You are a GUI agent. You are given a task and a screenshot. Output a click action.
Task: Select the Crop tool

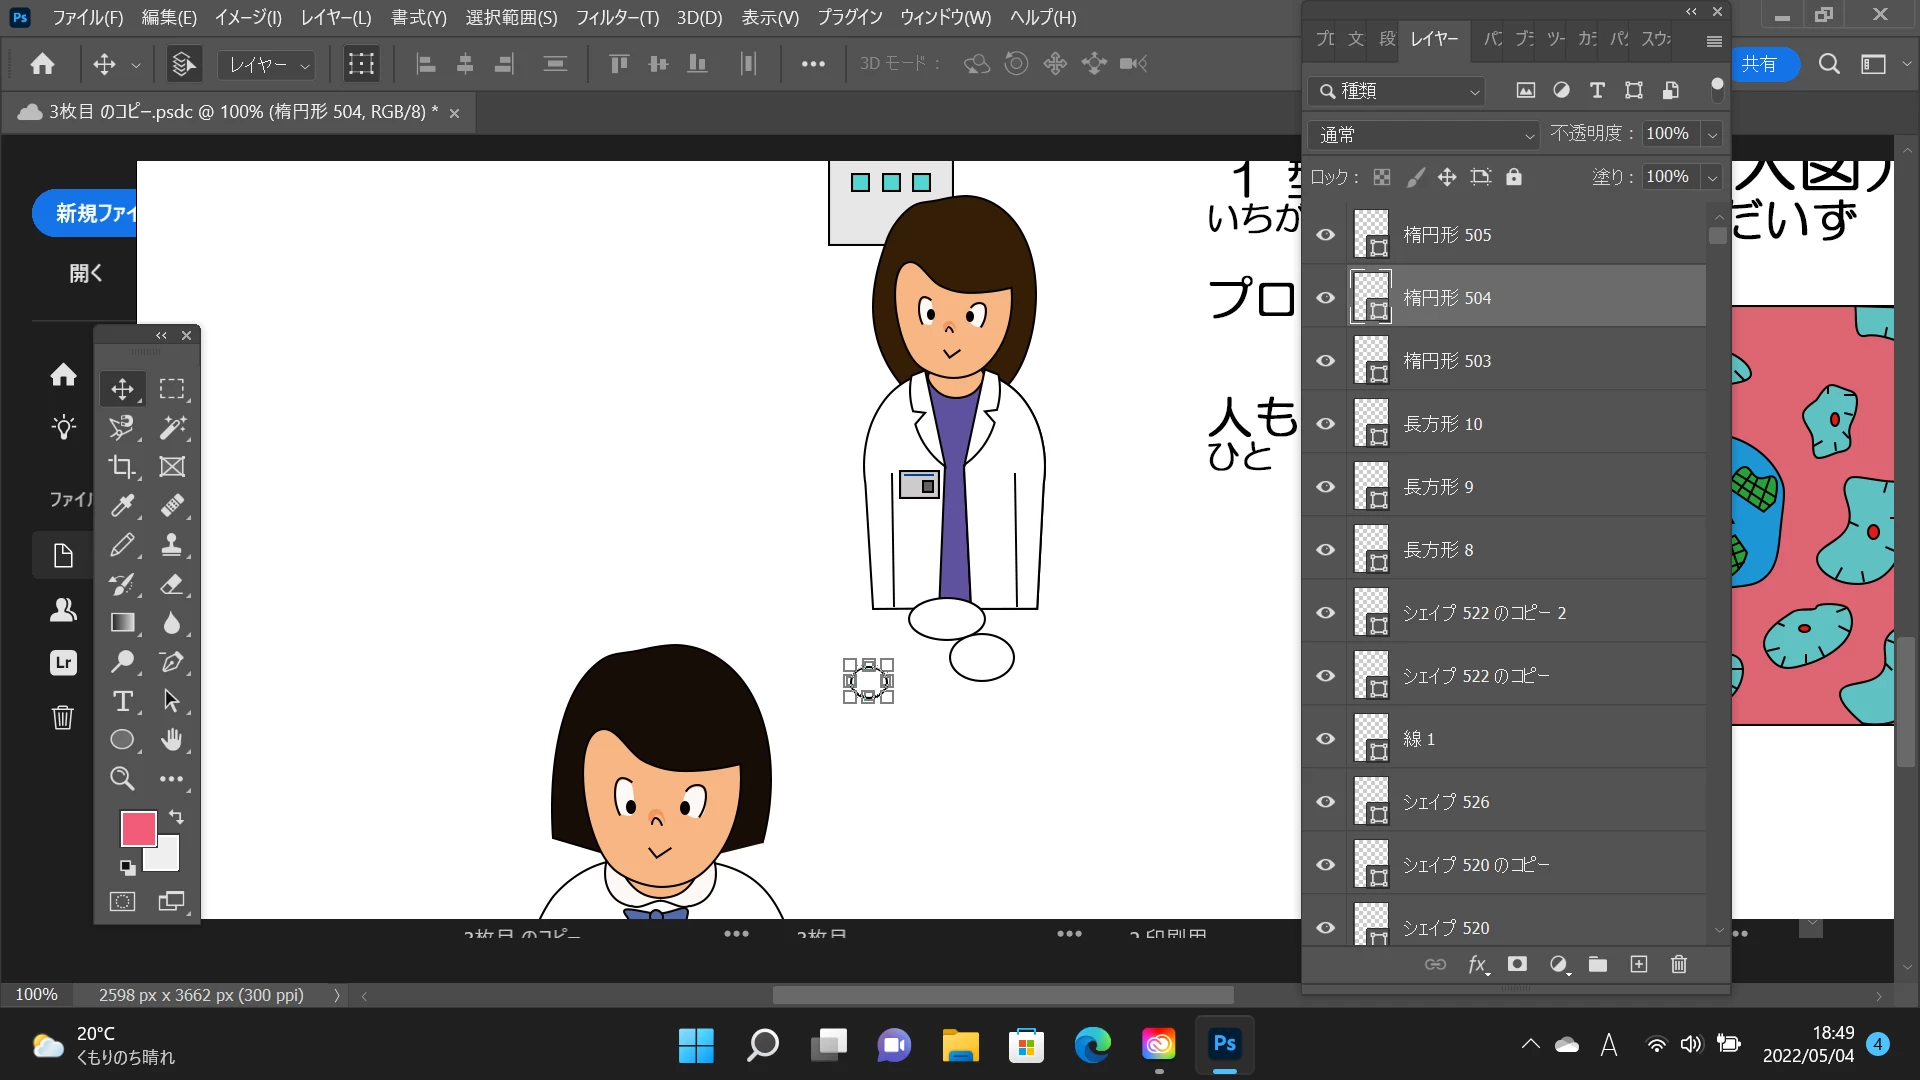tap(122, 467)
